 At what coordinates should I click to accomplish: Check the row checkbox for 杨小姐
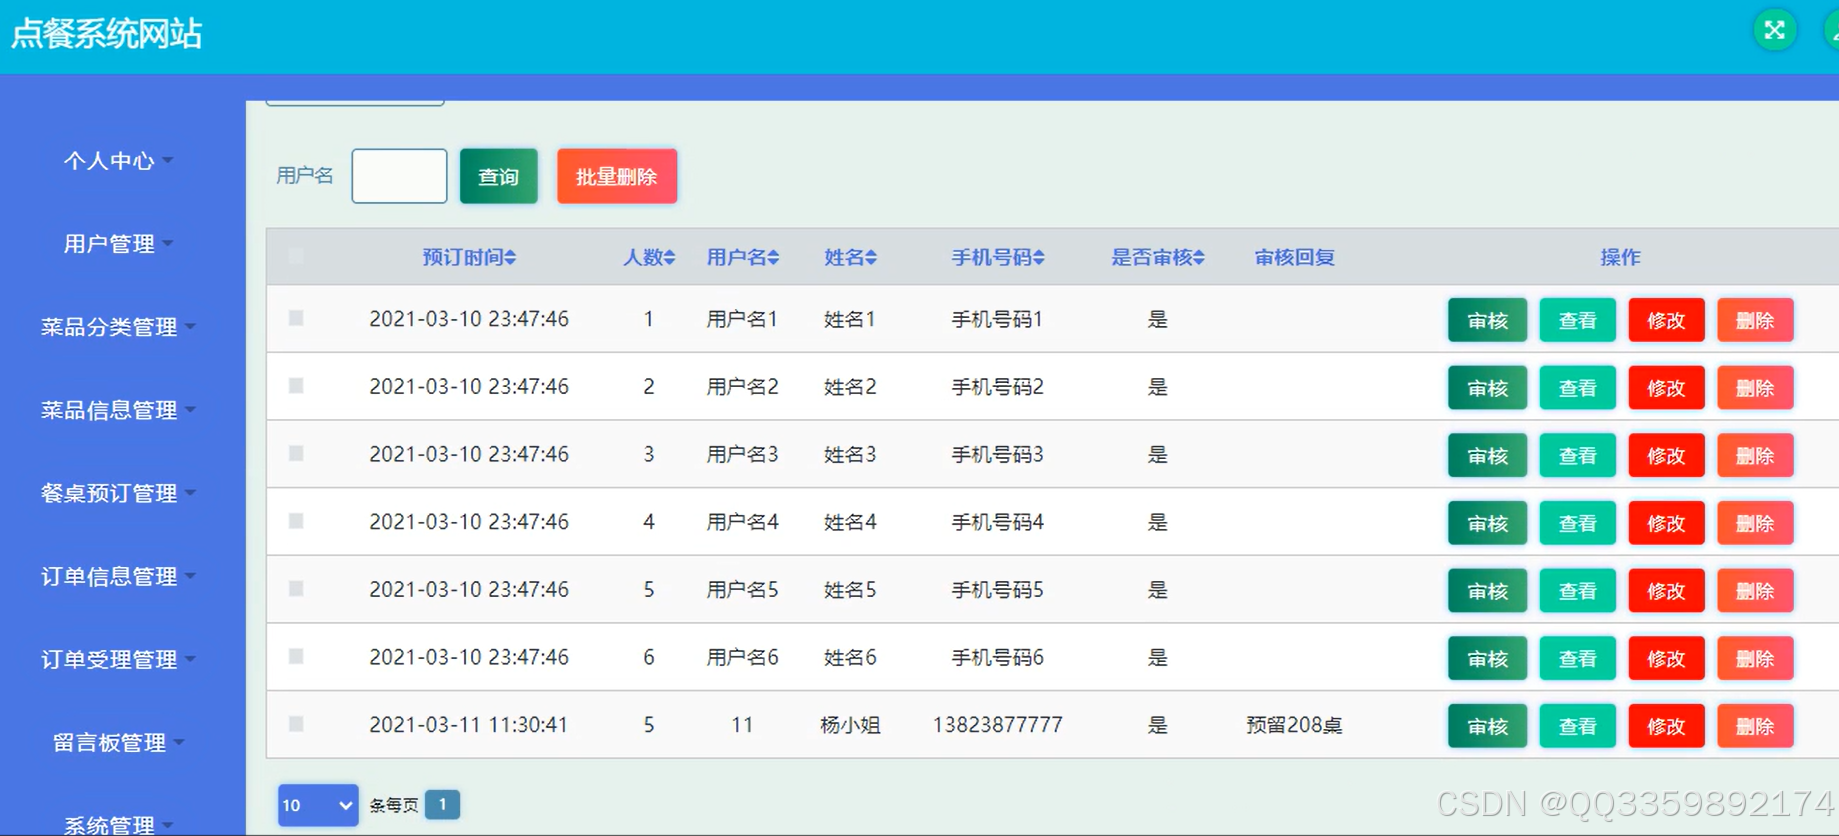pyautogui.click(x=296, y=724)
